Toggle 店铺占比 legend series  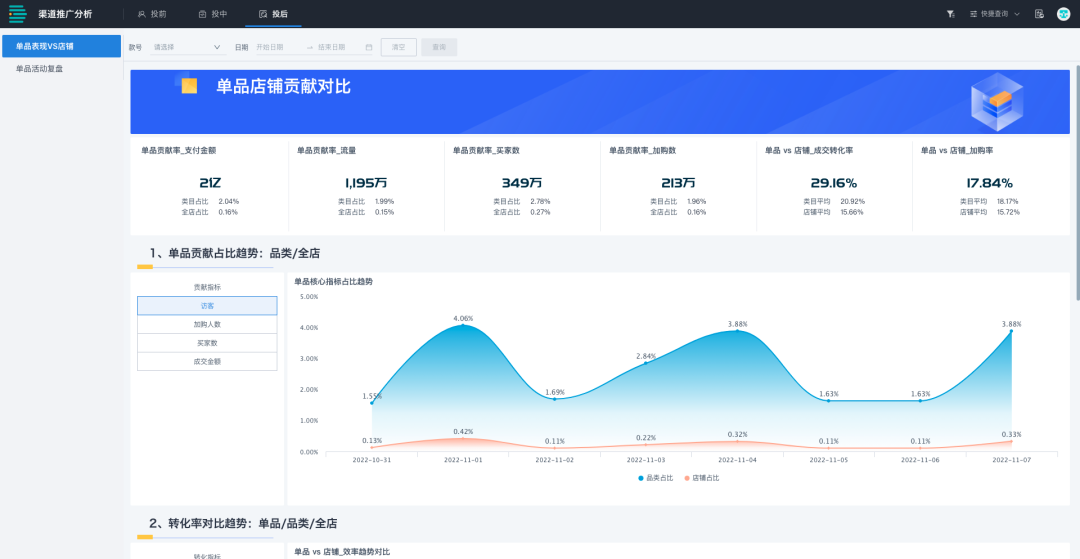click(x=702, y=478)
